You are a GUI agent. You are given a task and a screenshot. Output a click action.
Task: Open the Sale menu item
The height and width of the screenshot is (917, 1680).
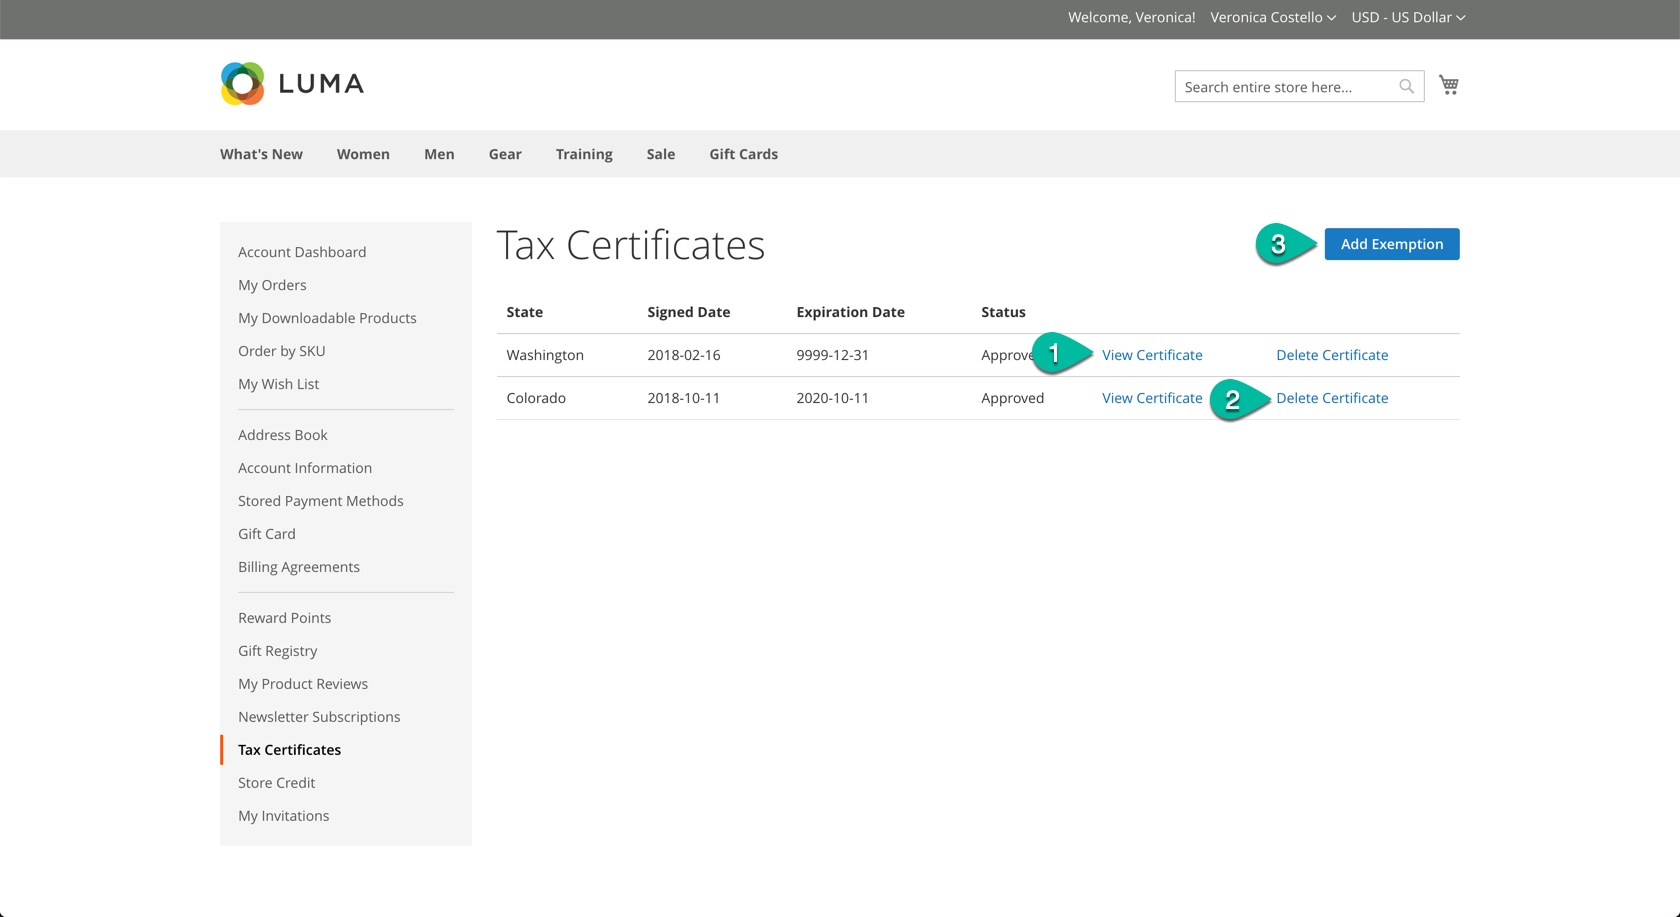tap(660, 154)
